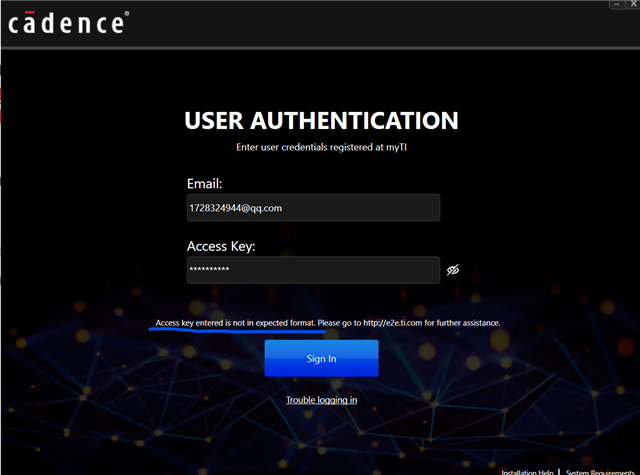
Task: Click the 1728324944@qq.com email text
Action: pyautogui.click(x=234, y=208)
